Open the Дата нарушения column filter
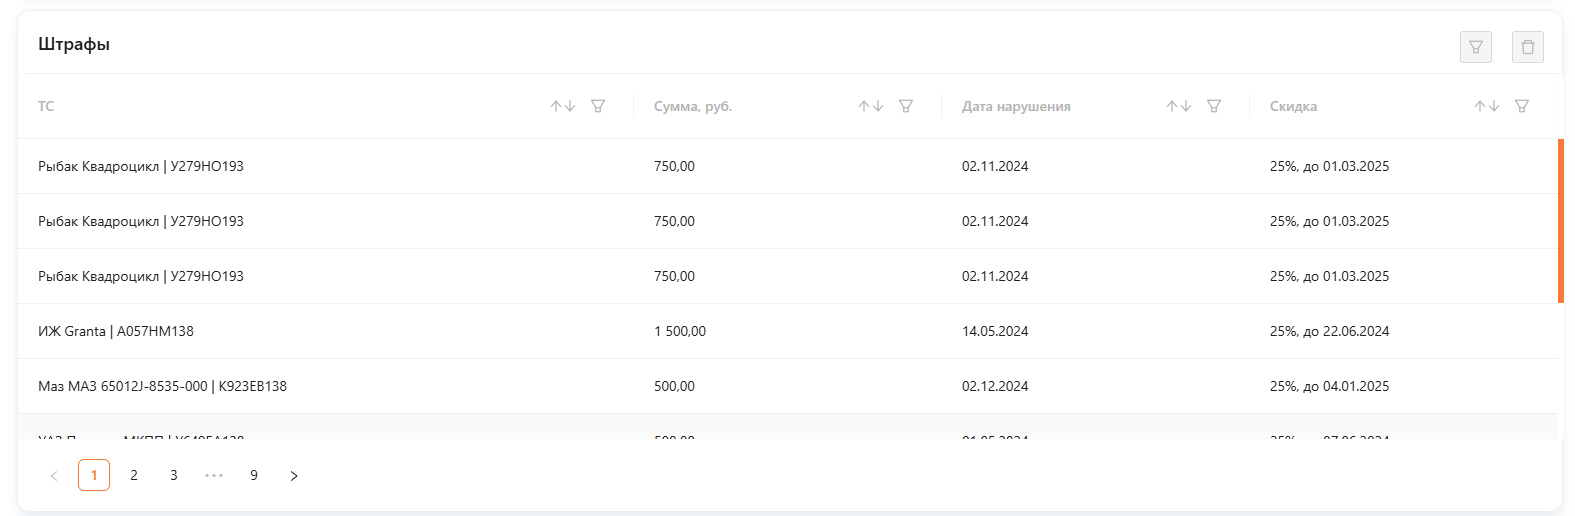Viewport: 1575px width, 516px height. click(x=1214, y=106)
